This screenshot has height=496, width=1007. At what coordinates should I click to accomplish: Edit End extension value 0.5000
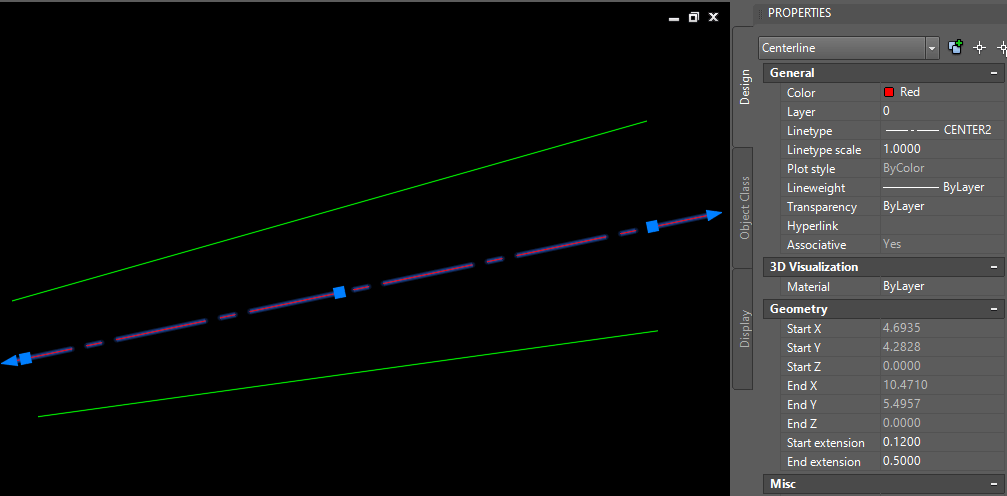click(943, 461)
